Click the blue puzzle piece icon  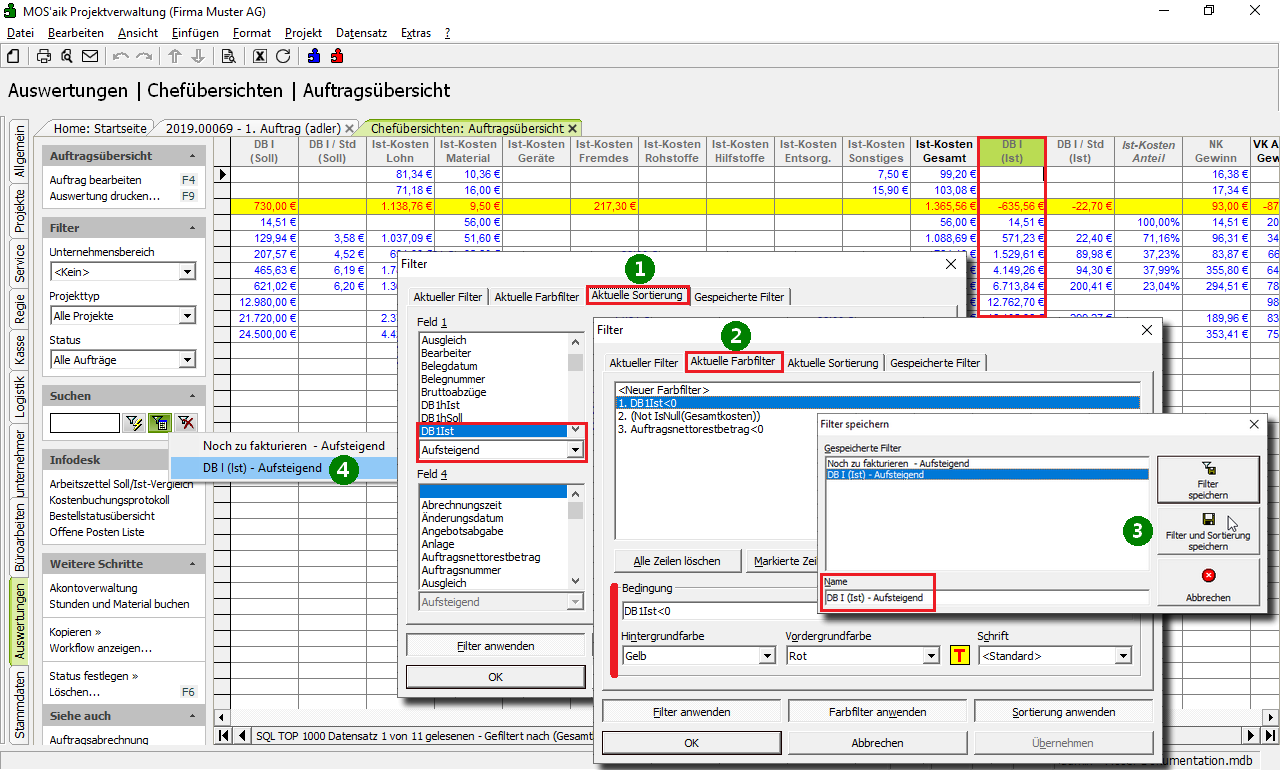point(314,56)
